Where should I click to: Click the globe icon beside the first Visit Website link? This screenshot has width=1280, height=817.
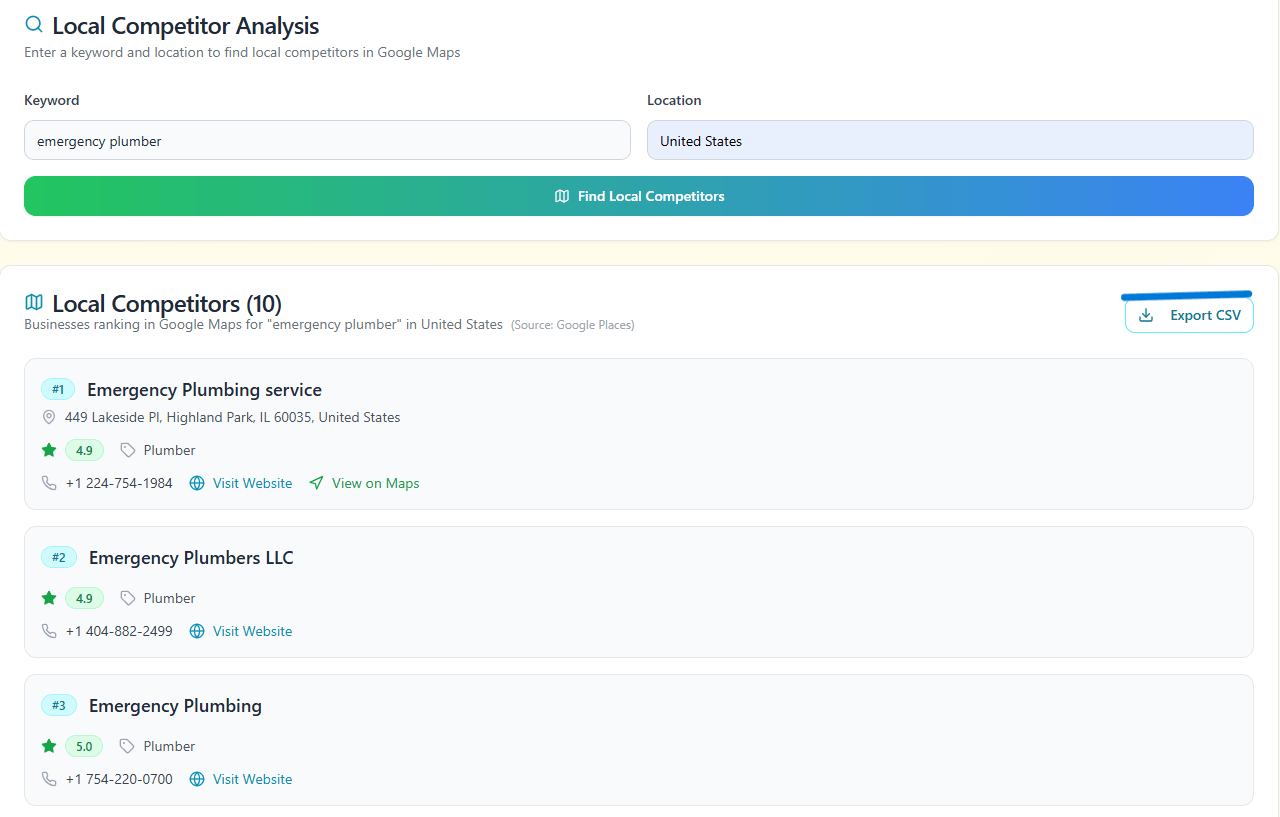pos(196,483)
